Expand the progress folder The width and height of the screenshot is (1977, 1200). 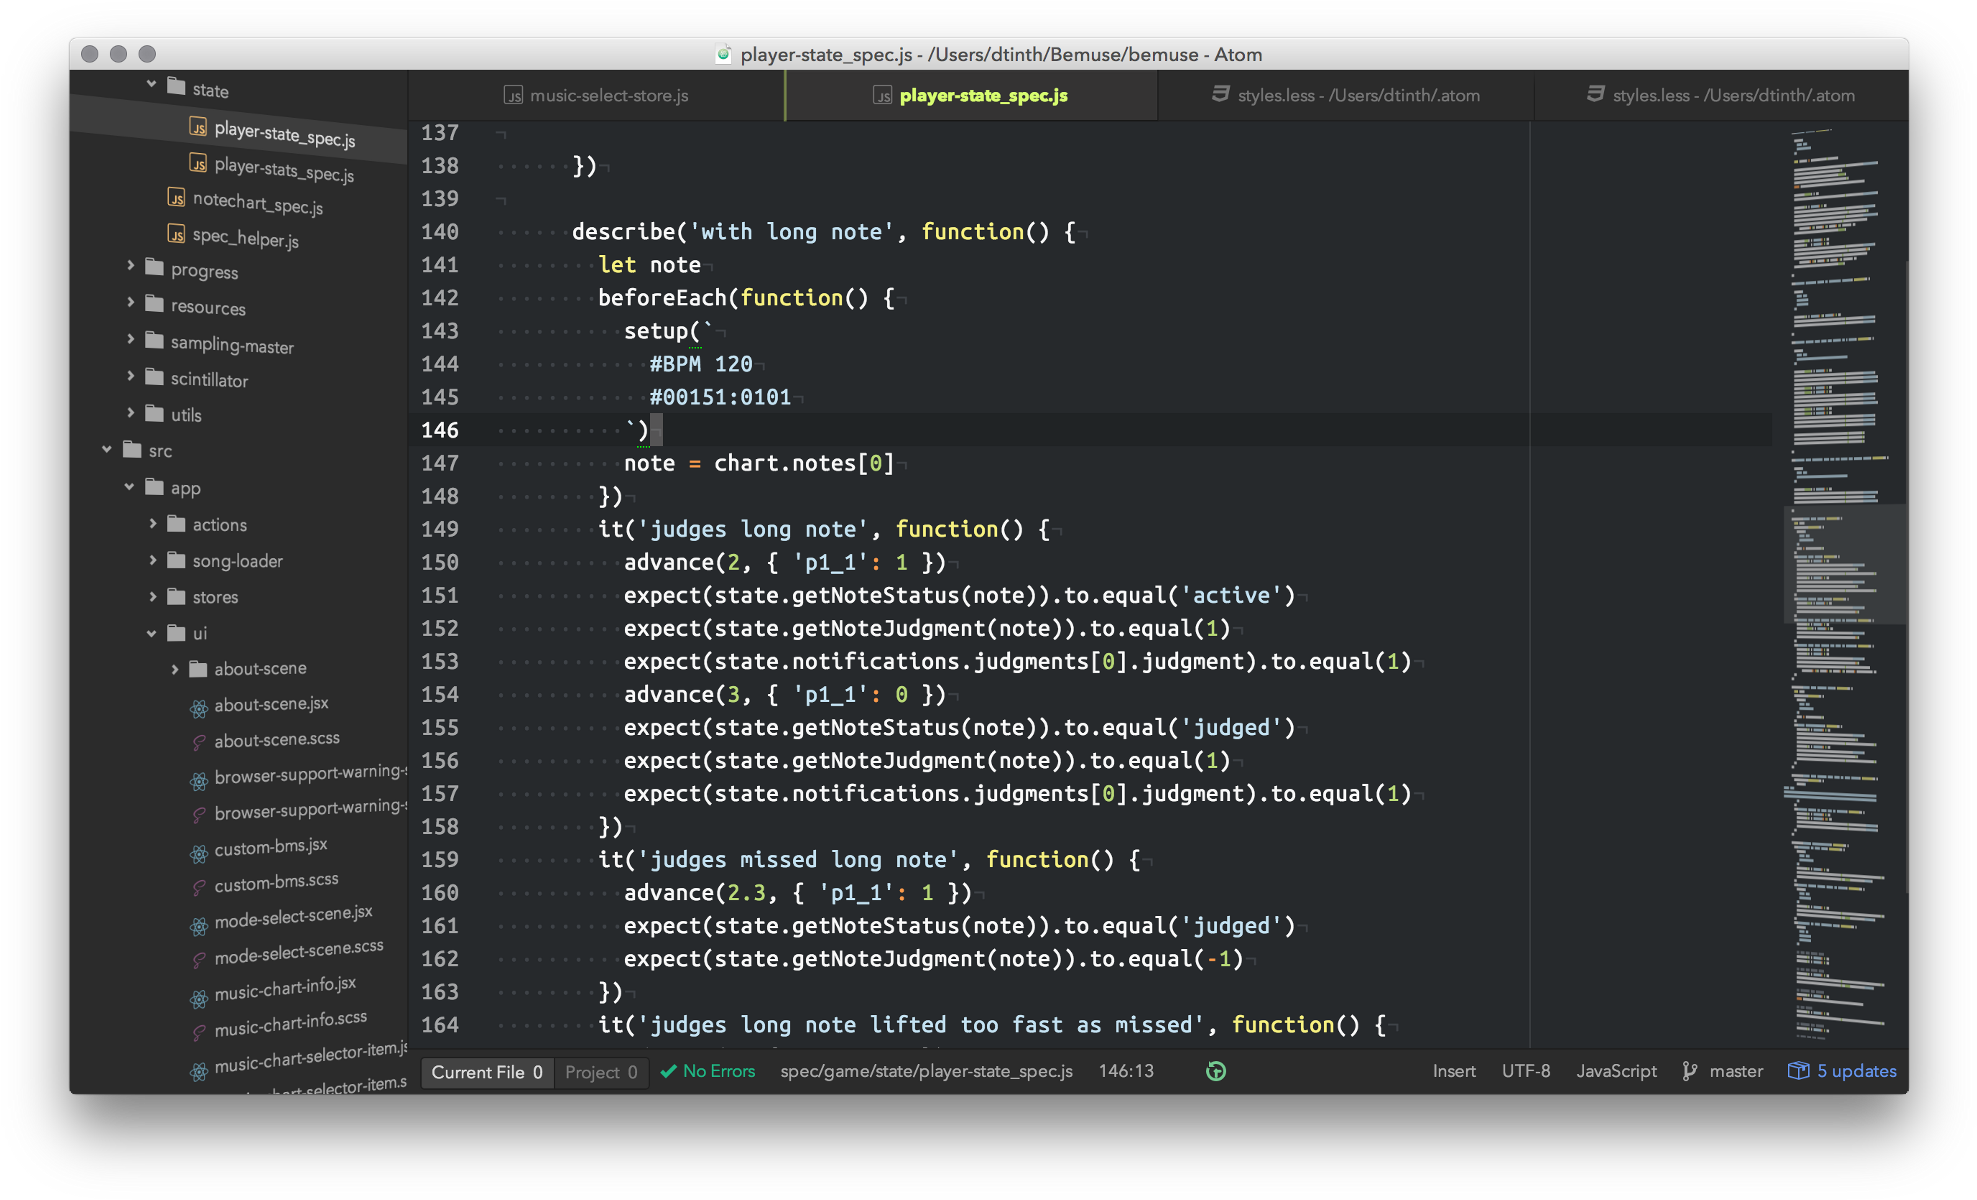130,266
